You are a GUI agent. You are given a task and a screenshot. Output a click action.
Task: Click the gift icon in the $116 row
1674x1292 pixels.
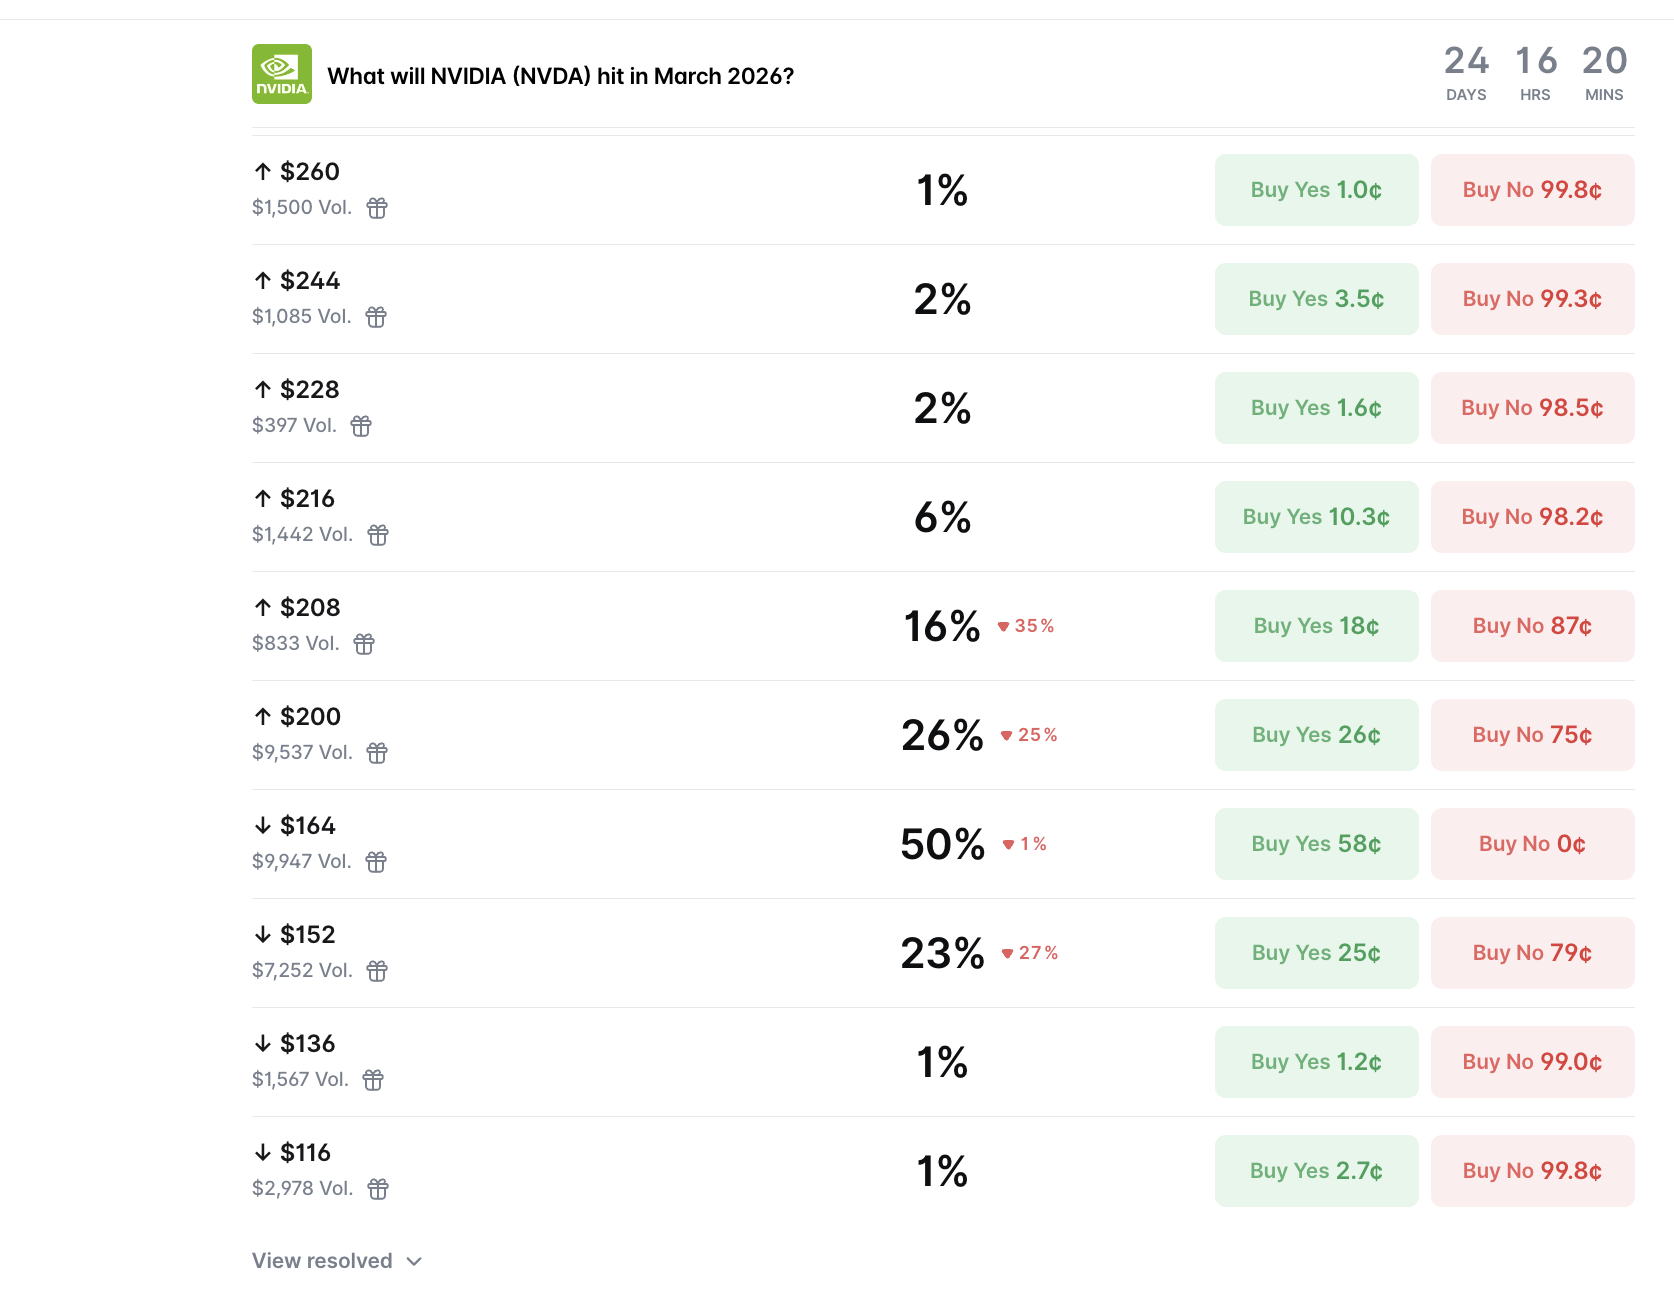[x=378, y=1189]
